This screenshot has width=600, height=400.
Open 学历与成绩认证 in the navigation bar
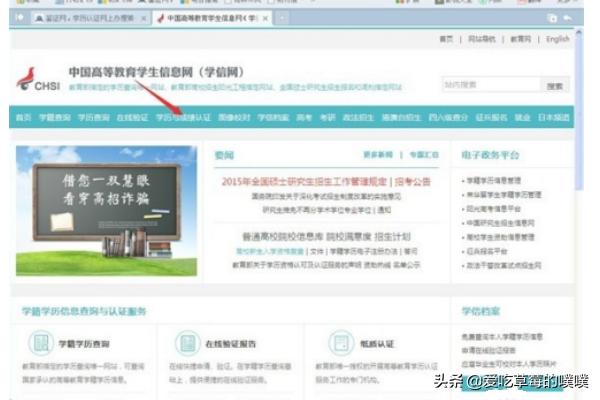pos(183,117)
